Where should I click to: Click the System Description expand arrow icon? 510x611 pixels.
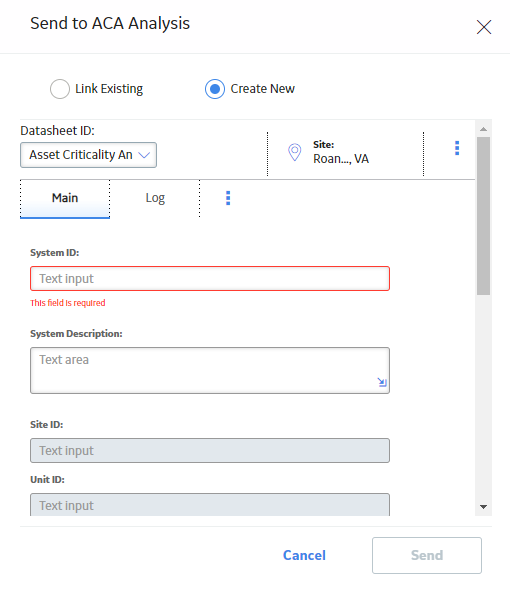click(382, 382)
